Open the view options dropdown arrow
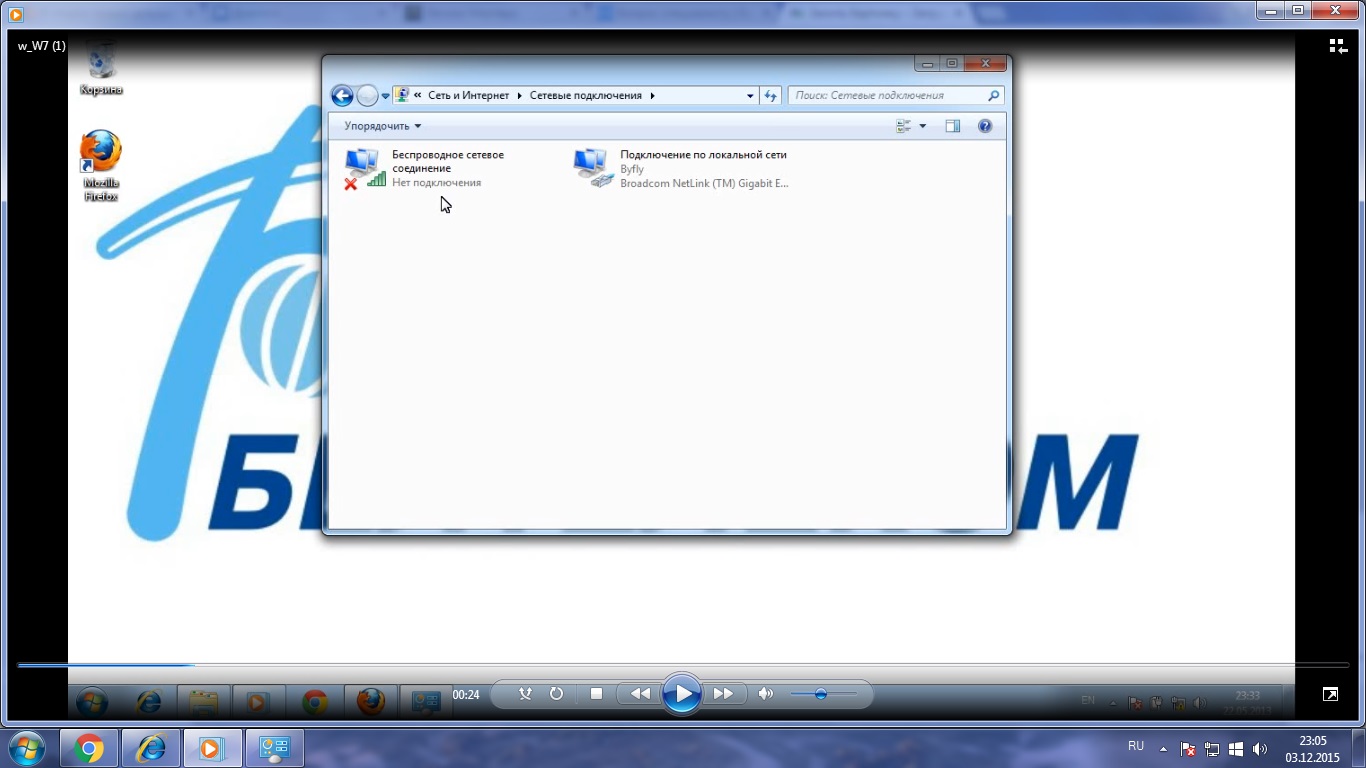This screenshot has width=1366, height=768. pos(922,126)
